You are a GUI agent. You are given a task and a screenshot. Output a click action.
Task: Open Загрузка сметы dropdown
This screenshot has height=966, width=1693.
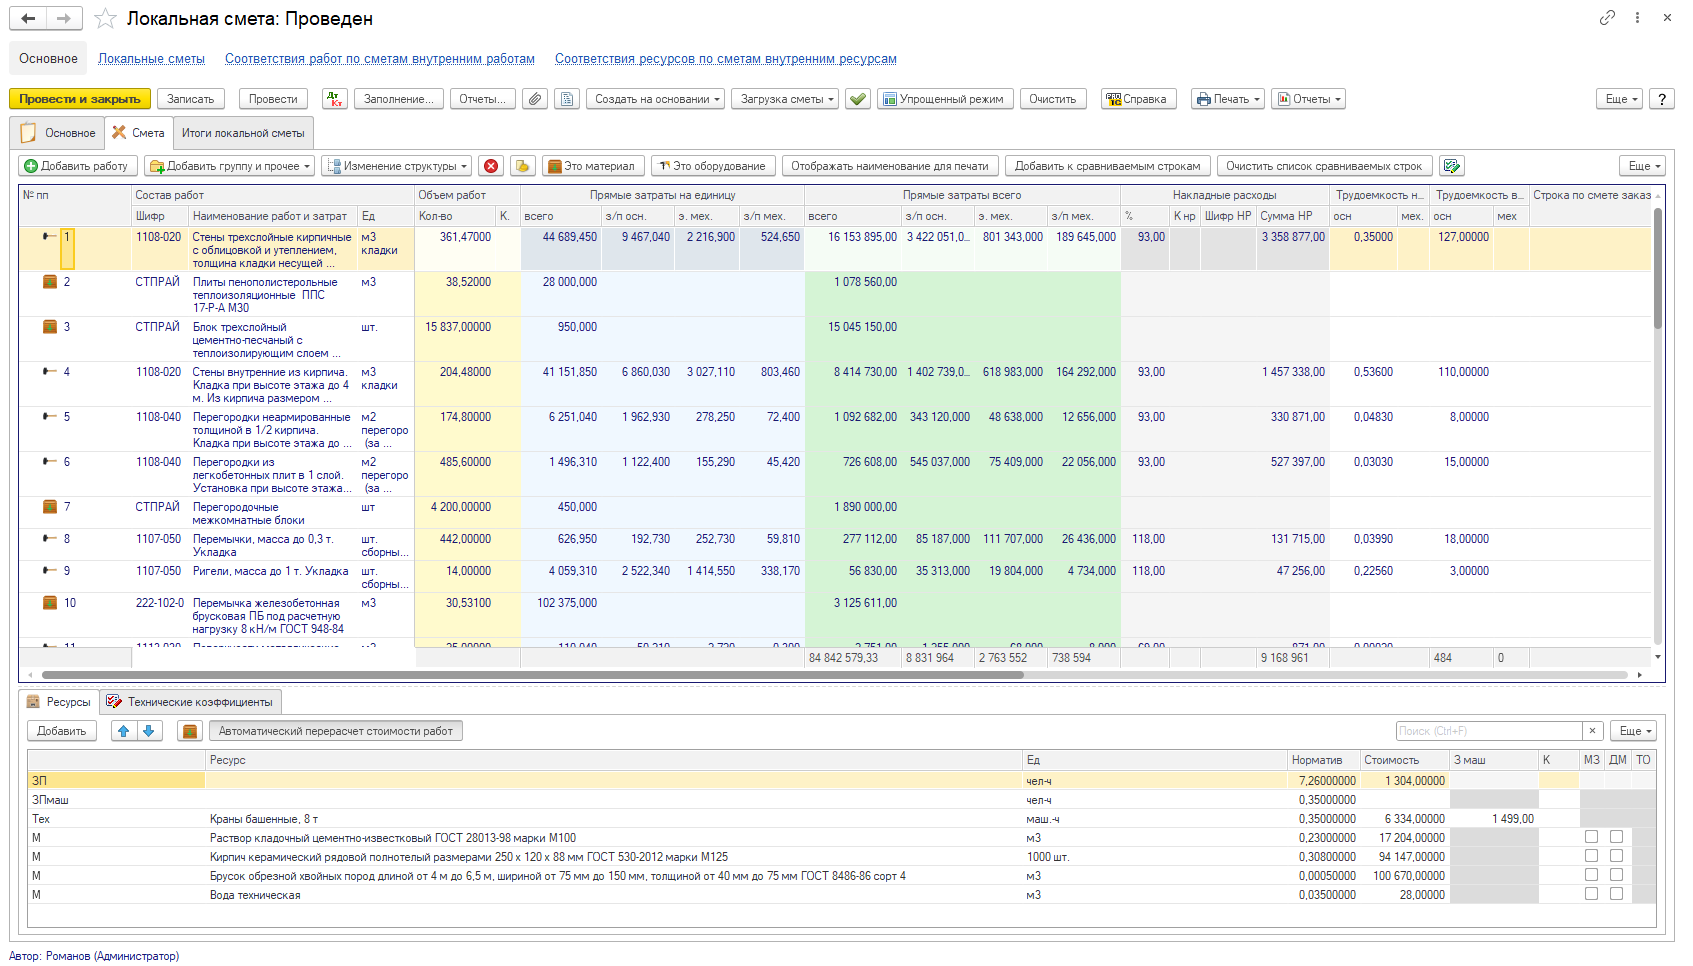(785, 99)
